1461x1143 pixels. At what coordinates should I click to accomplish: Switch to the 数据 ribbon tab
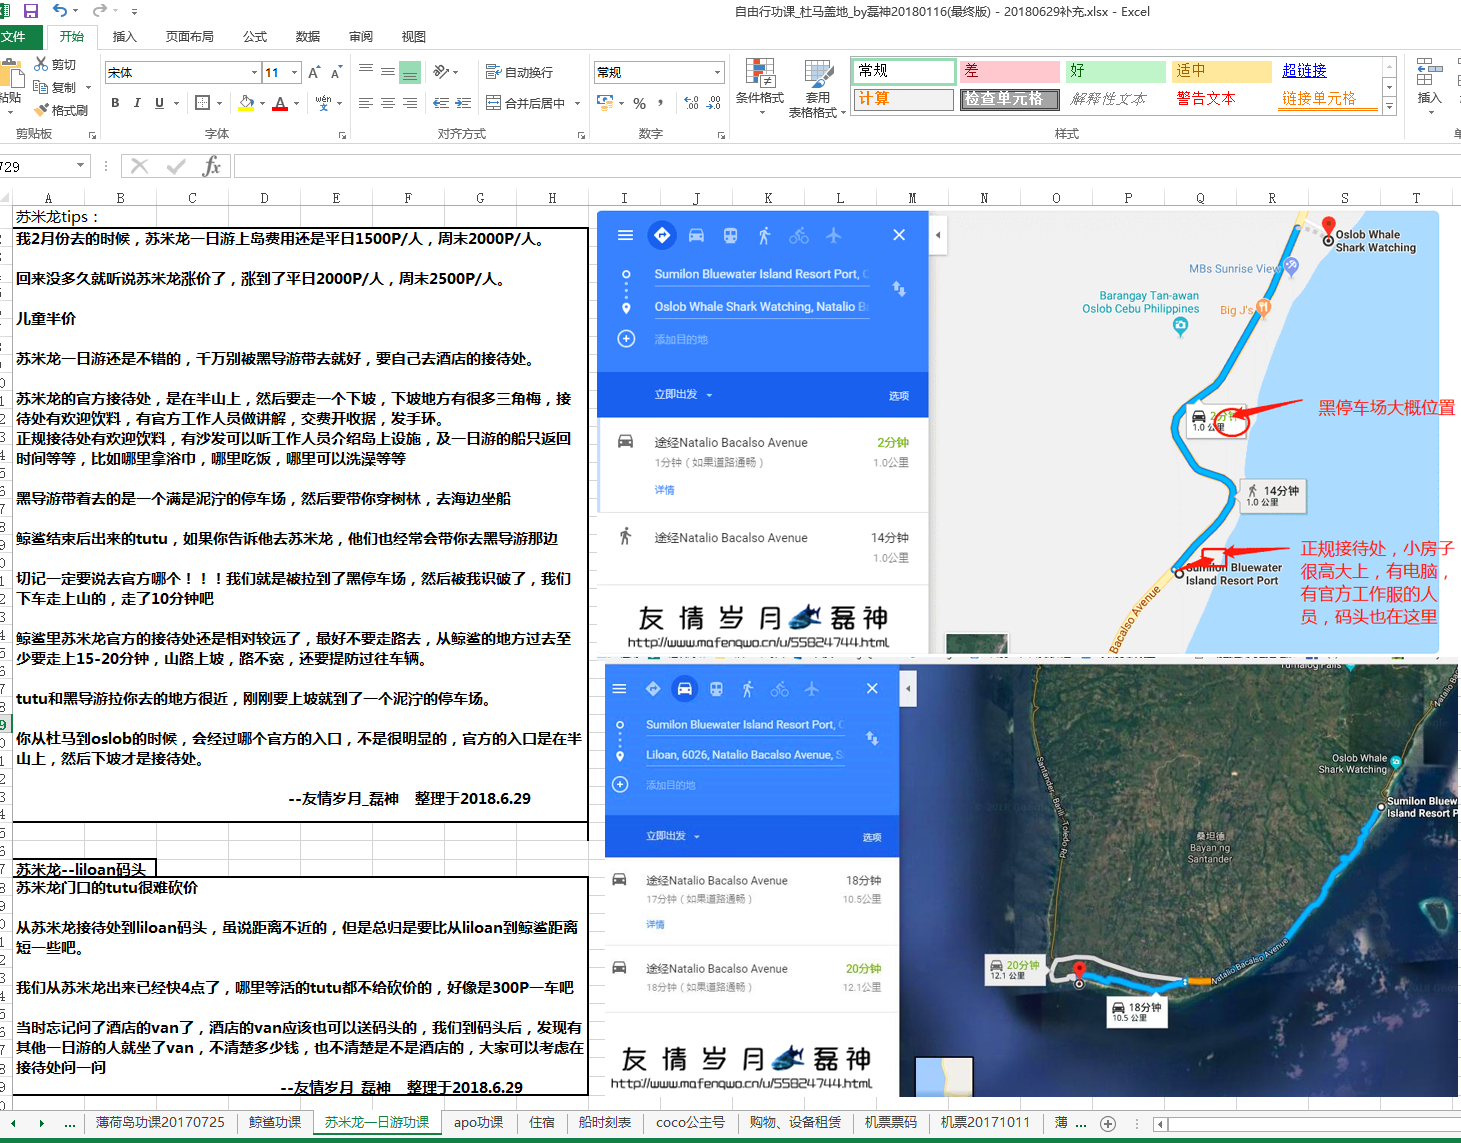[308, 37]
